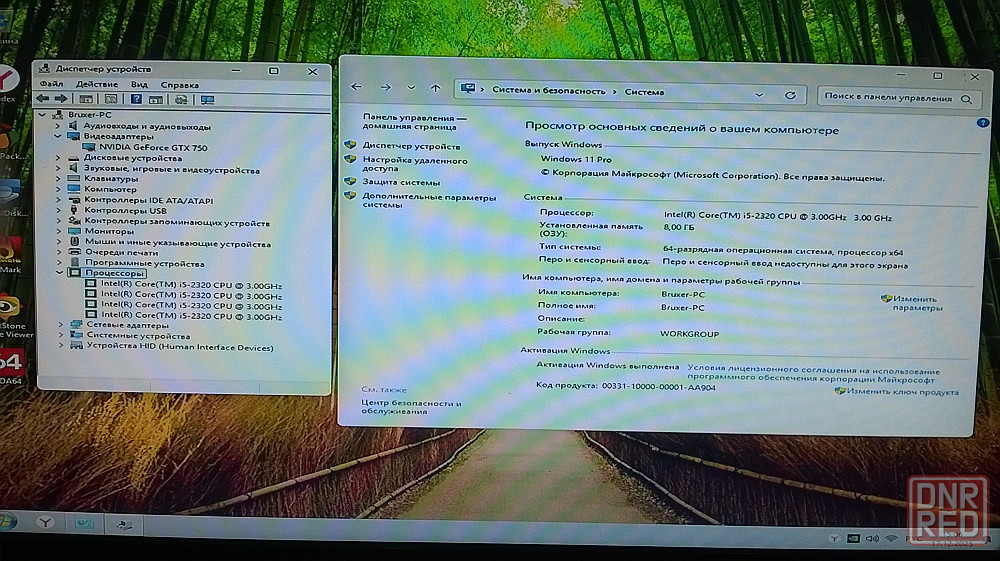This screenshot has height=561, width=1000.
Task: Select Контроллеры USB in device tree
Action: [x=125, y=211]
